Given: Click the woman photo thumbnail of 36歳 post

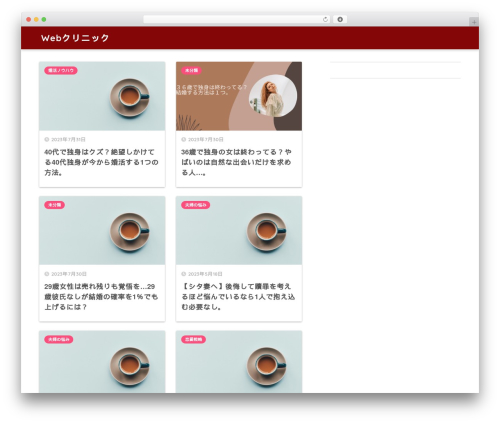Looking at the screenshot, I should click(239, 96).
